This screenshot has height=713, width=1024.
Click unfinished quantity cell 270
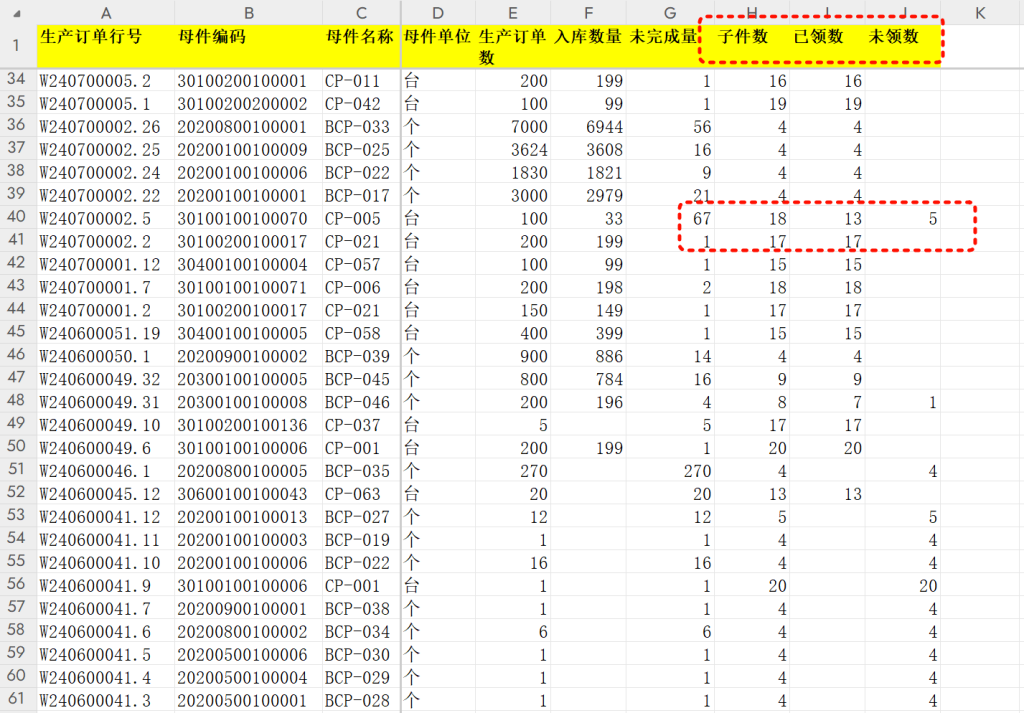click(x=670, y=471)
